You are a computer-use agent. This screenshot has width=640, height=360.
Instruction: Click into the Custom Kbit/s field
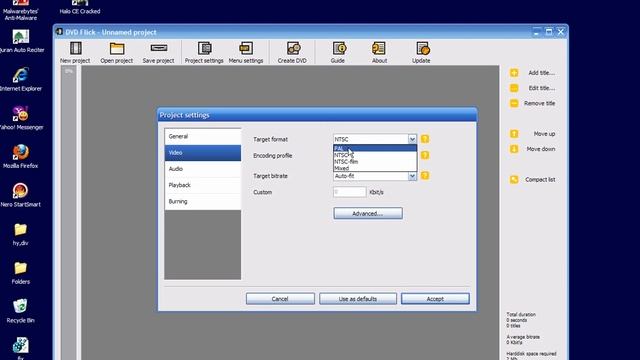coord(349,192)
